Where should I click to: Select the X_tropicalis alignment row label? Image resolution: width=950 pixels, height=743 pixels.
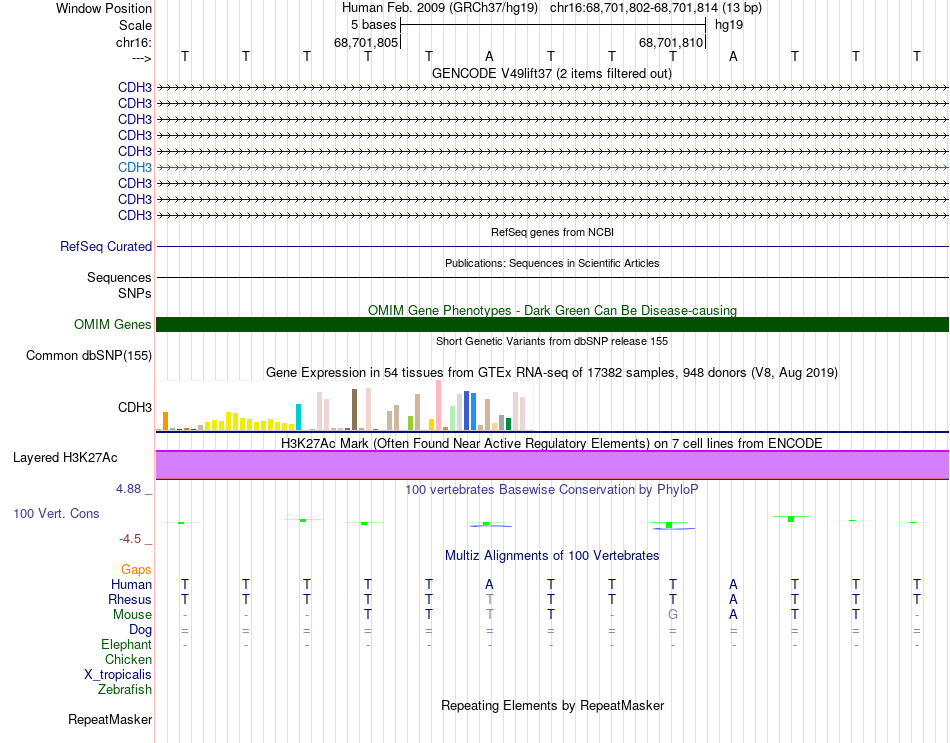118,675
